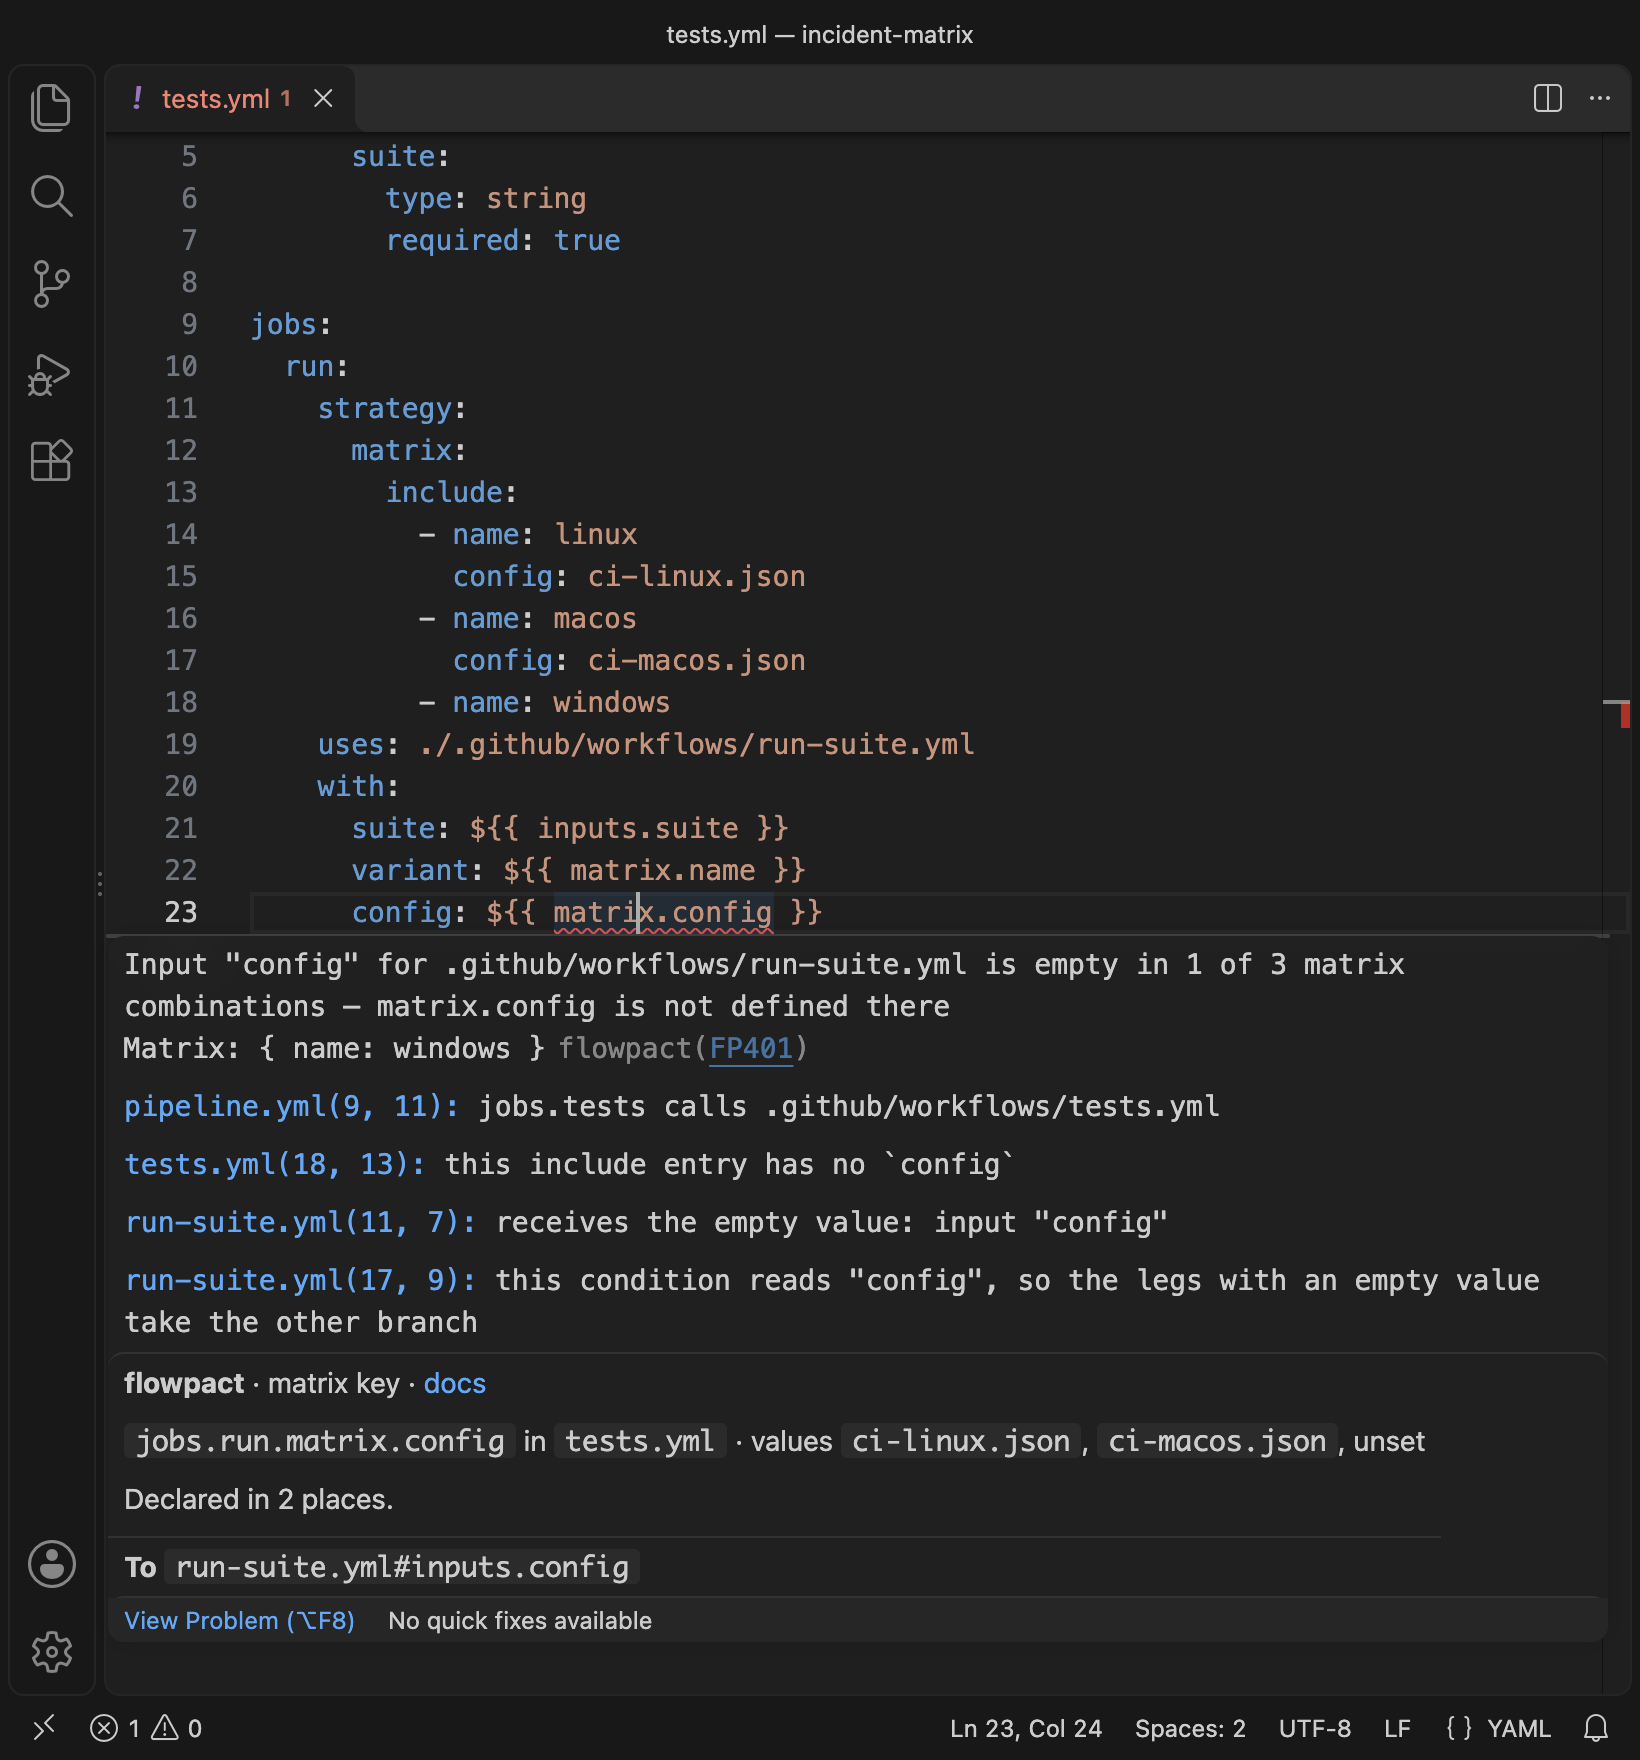
Task: Select the tests.yml editor tab
Action: tap(230, 99)
